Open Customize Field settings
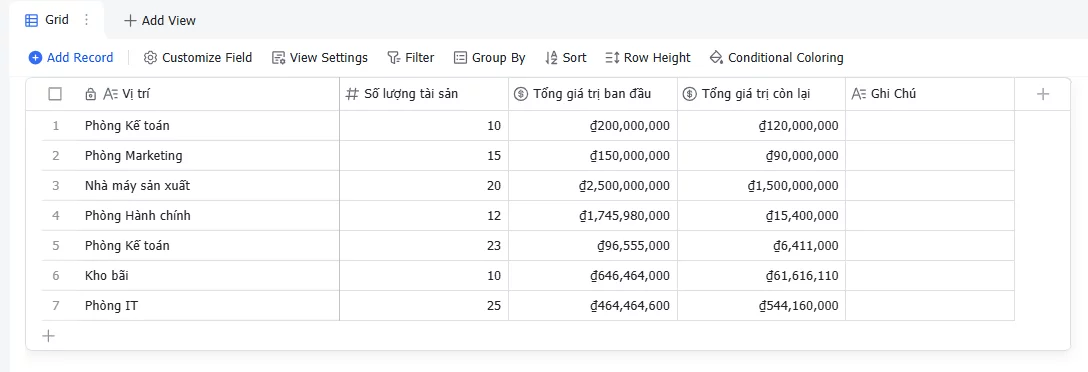The width and height of the screenshot is (1088, 372). pyautogui.click(x=198, y=58)
